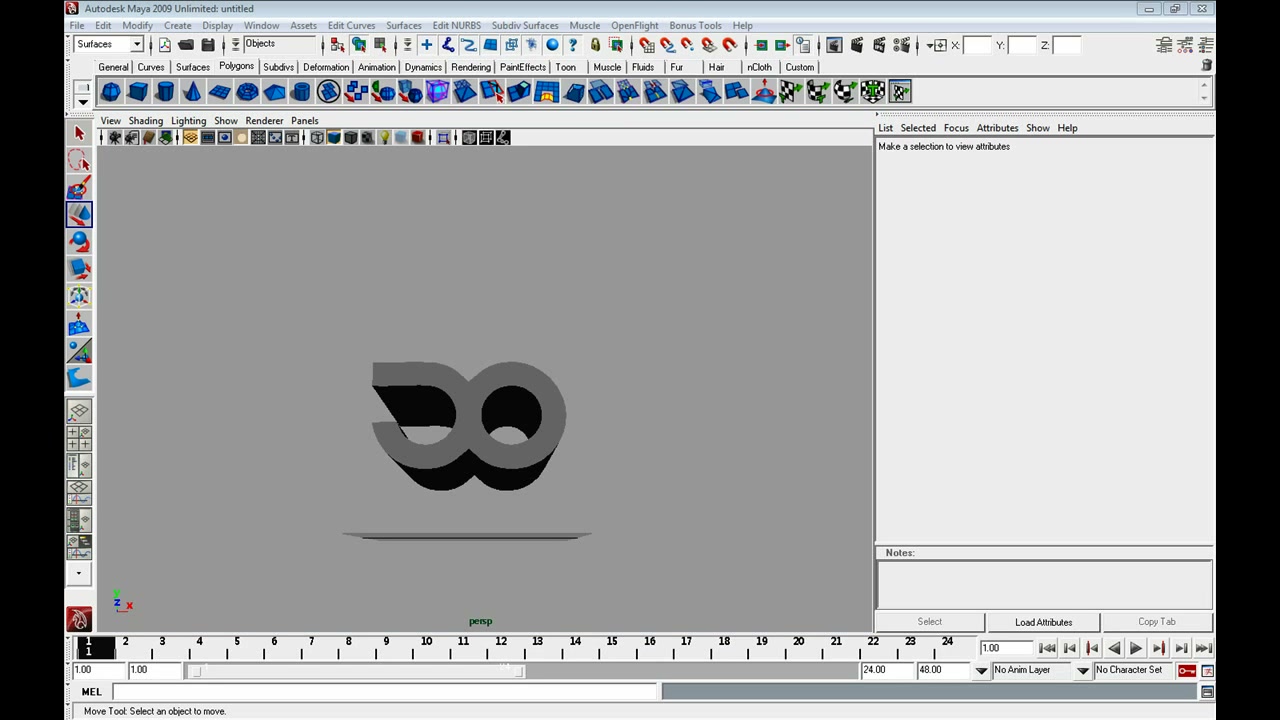Click the circled plane shelf icon
1280x720 pixels.
(328, 92)
